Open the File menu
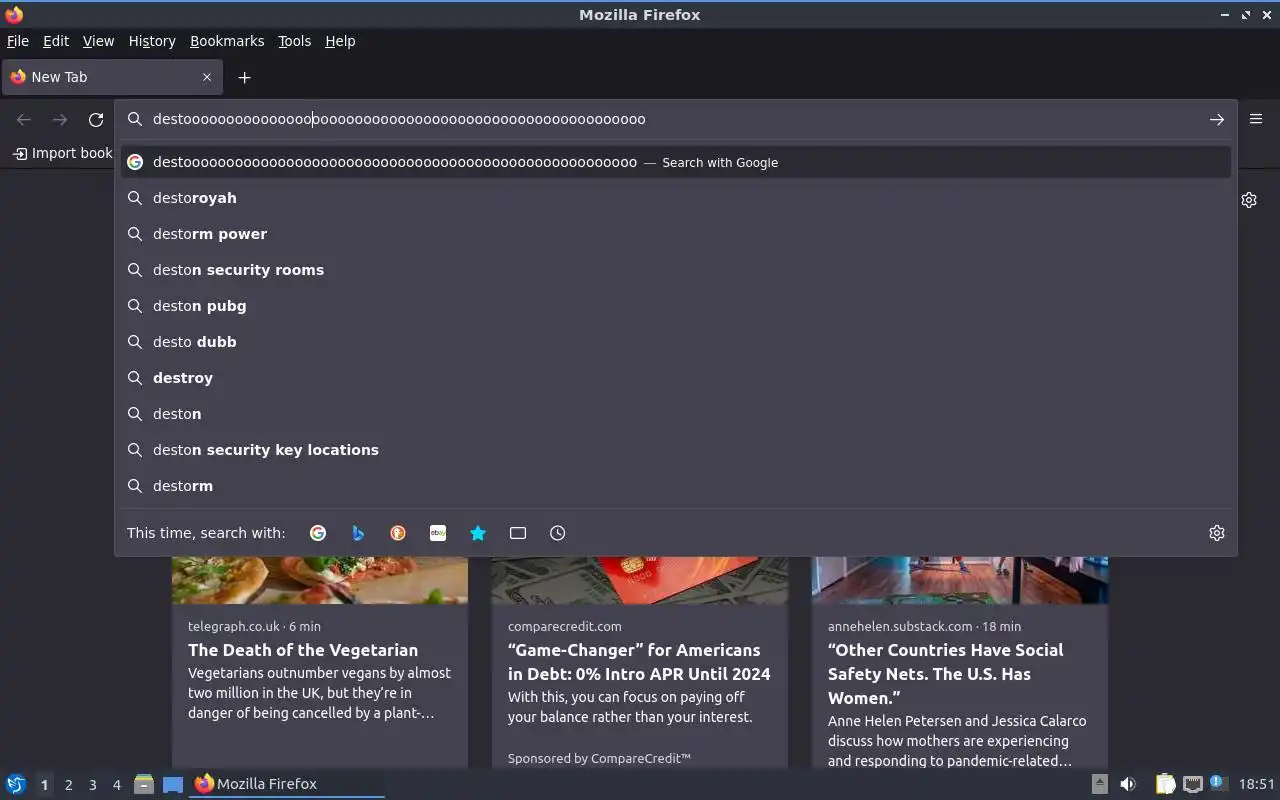The width and height of the screenshot is (1280, 800). pyautogui.click(x=18, y=41)
